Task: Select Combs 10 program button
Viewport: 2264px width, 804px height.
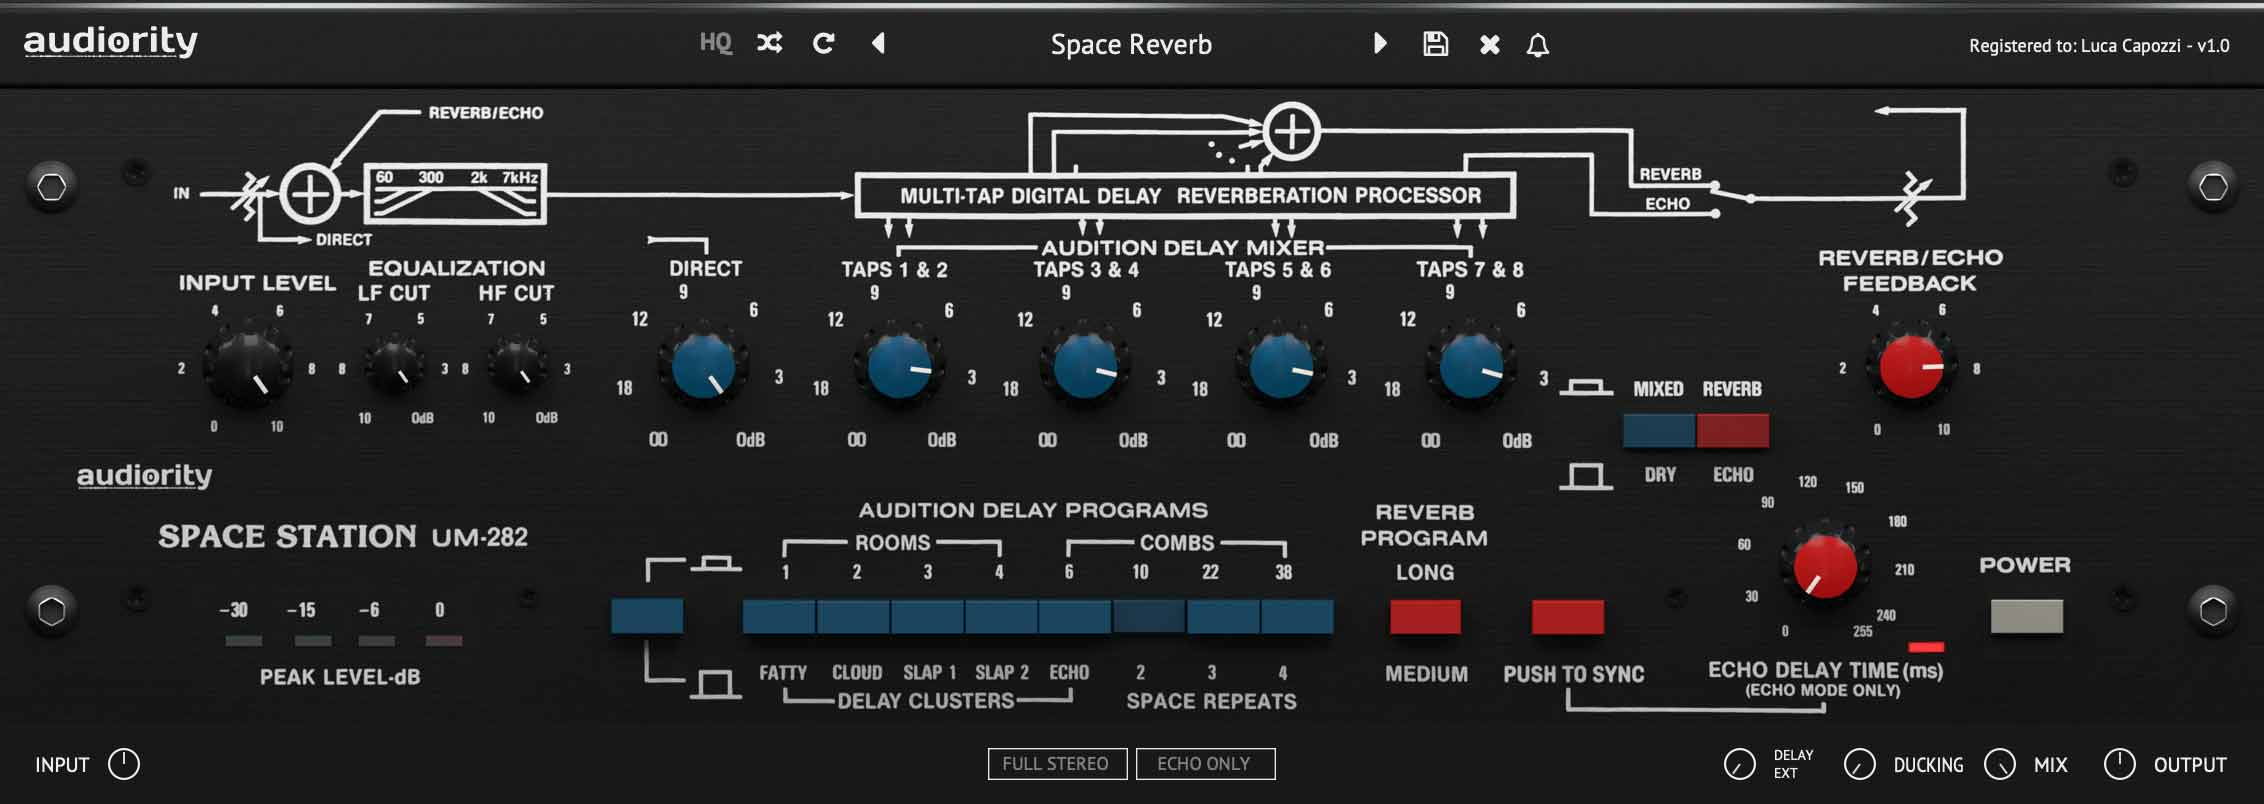Action: [x=1149, y=616]
